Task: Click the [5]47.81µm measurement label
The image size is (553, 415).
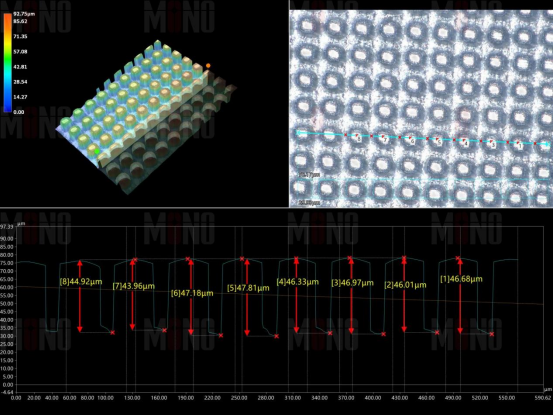Action: pos(248,288)
